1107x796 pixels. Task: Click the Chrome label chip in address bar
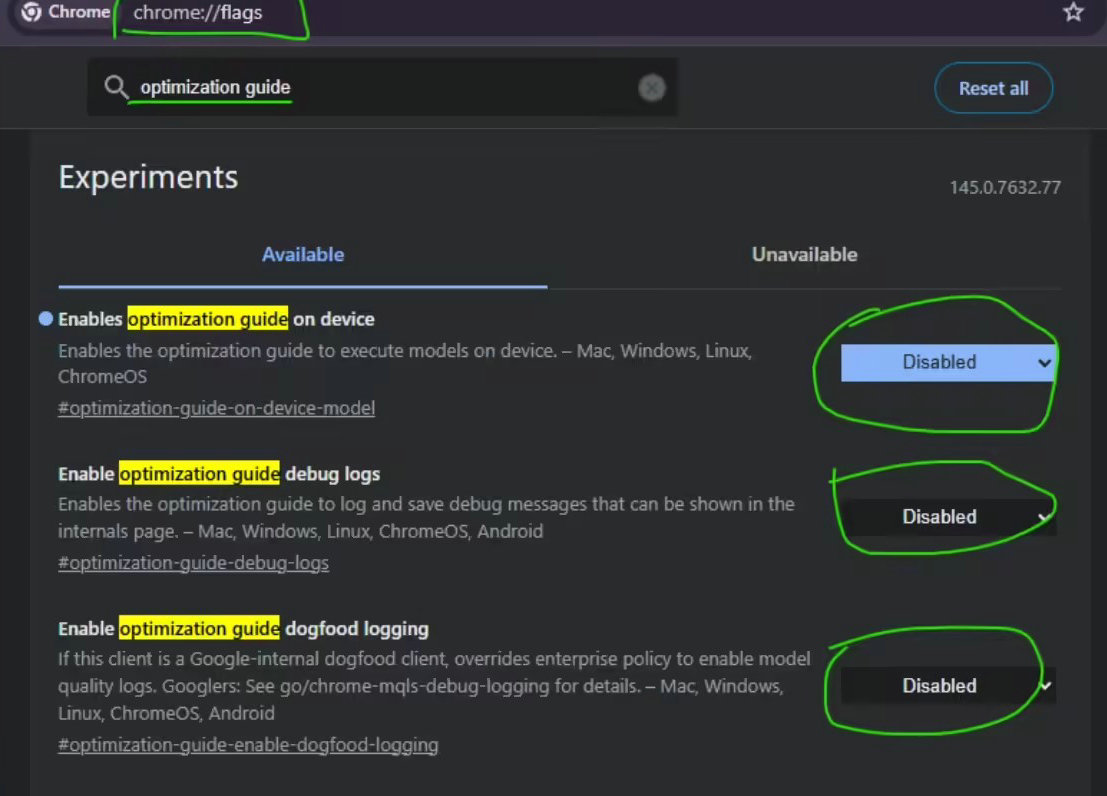pyautogui.click(x=66, y=12)
